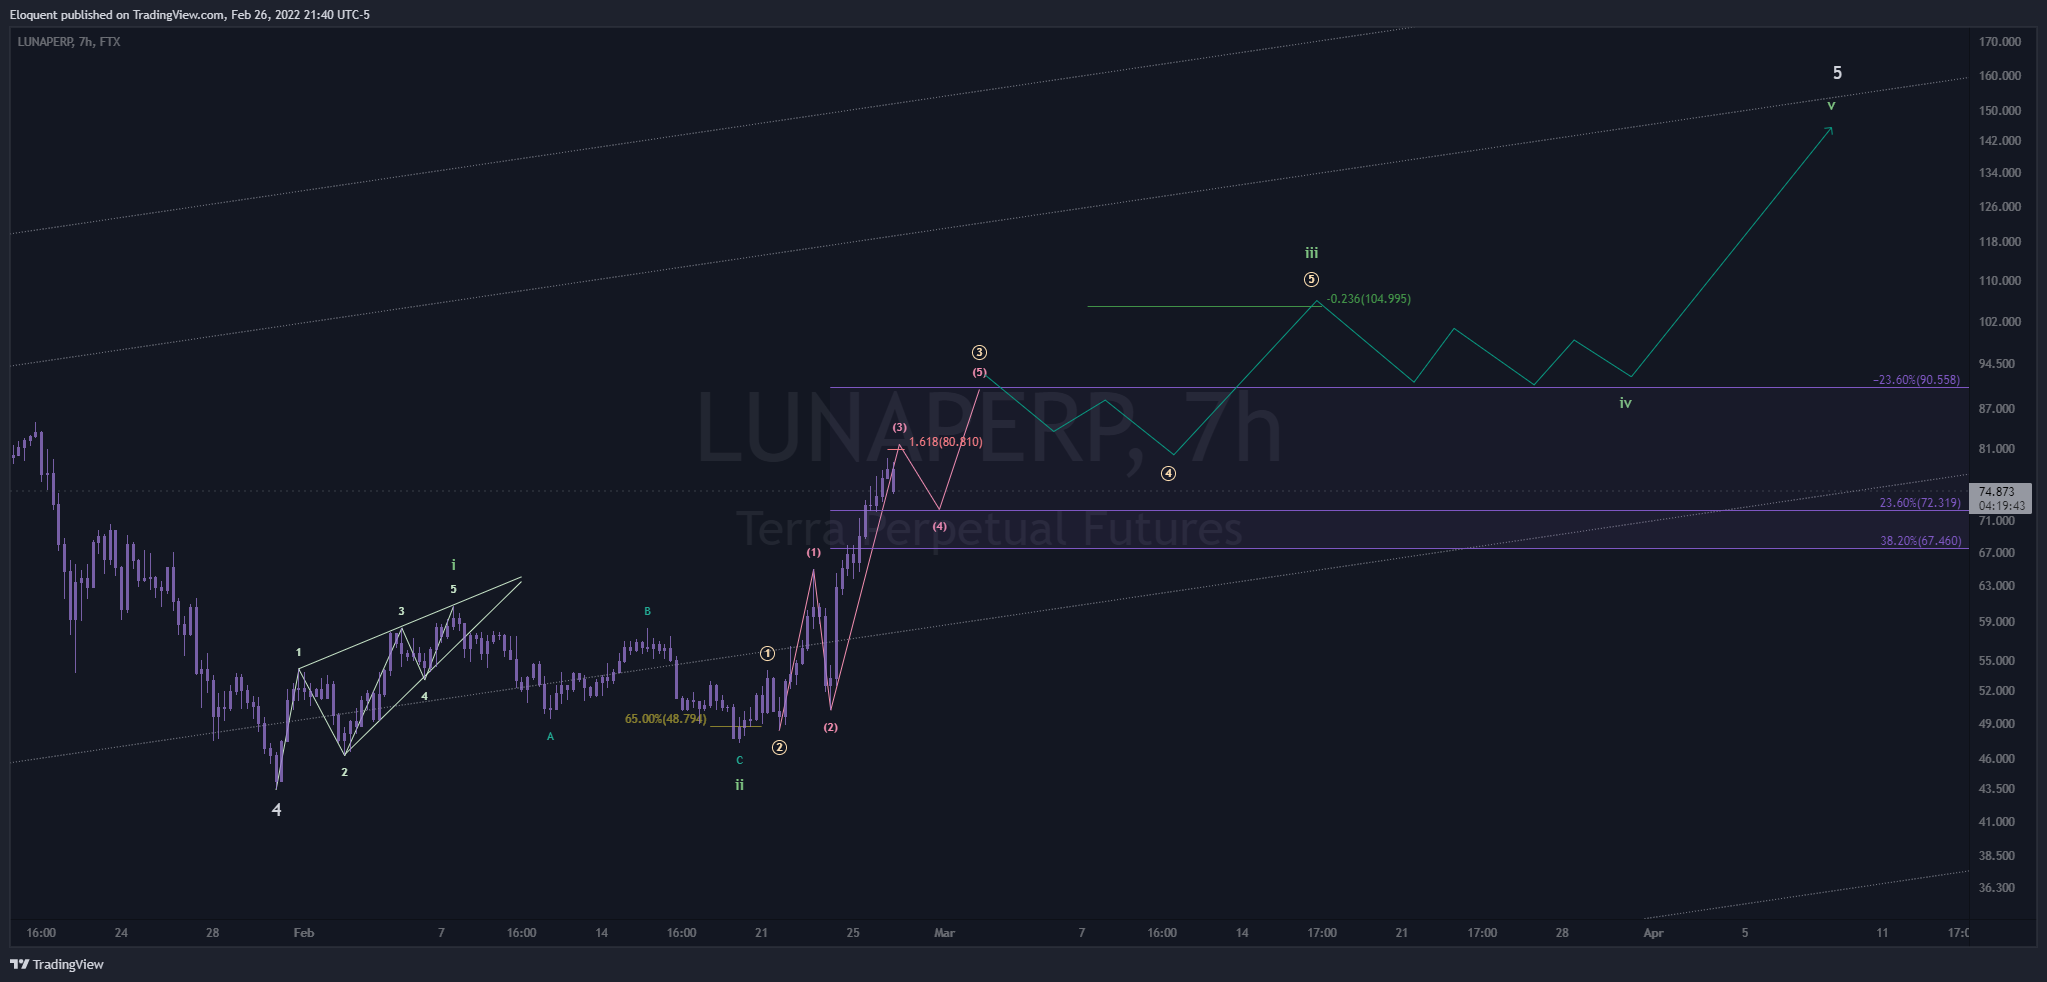Click the teal C corrective wave label
Image resolution: width=2047 pixels, height=982 pixels.
tap(739, 761)
